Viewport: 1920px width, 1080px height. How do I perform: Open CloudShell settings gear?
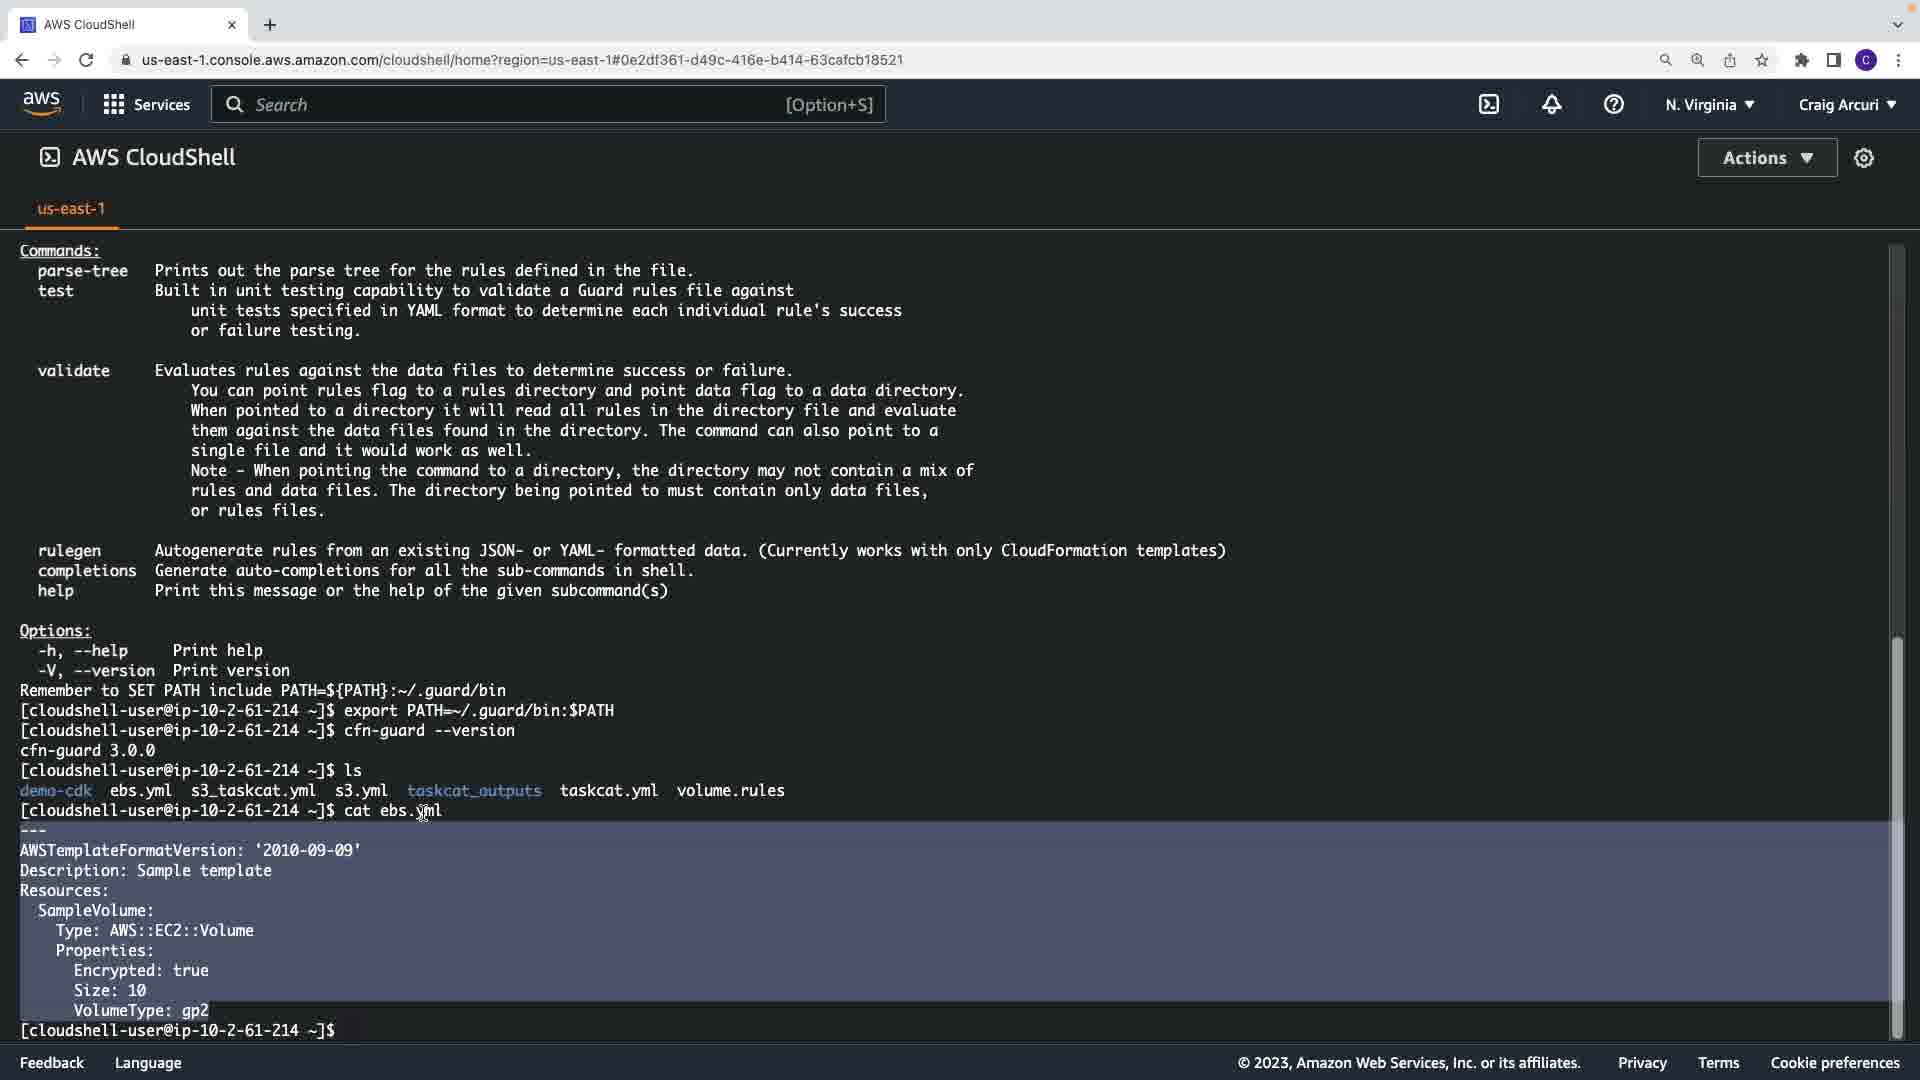pyautogui.click(x=1863, y=158)
